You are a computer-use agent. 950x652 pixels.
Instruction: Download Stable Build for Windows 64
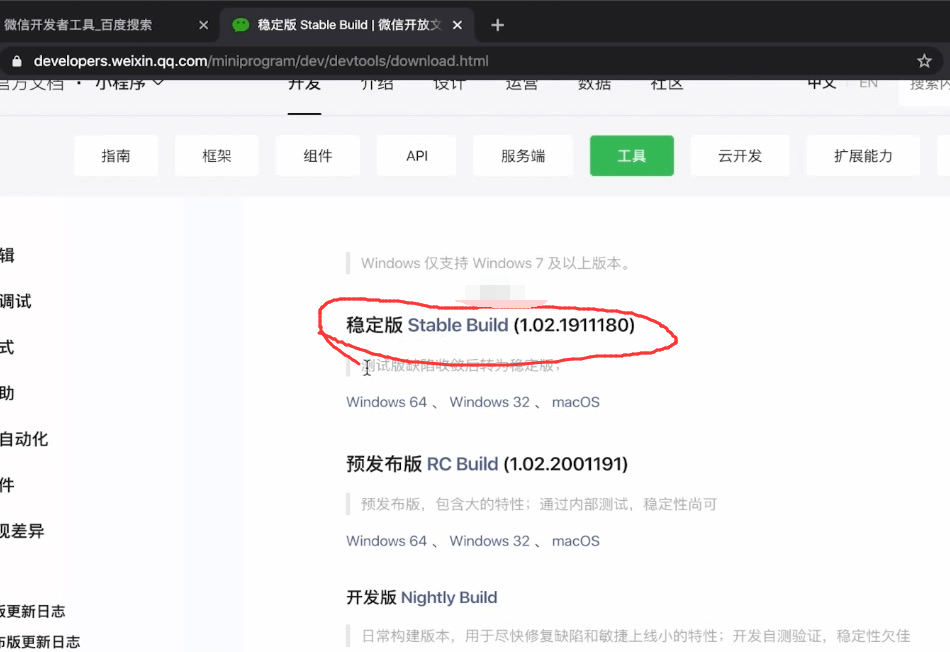click(x=387, y=402)
